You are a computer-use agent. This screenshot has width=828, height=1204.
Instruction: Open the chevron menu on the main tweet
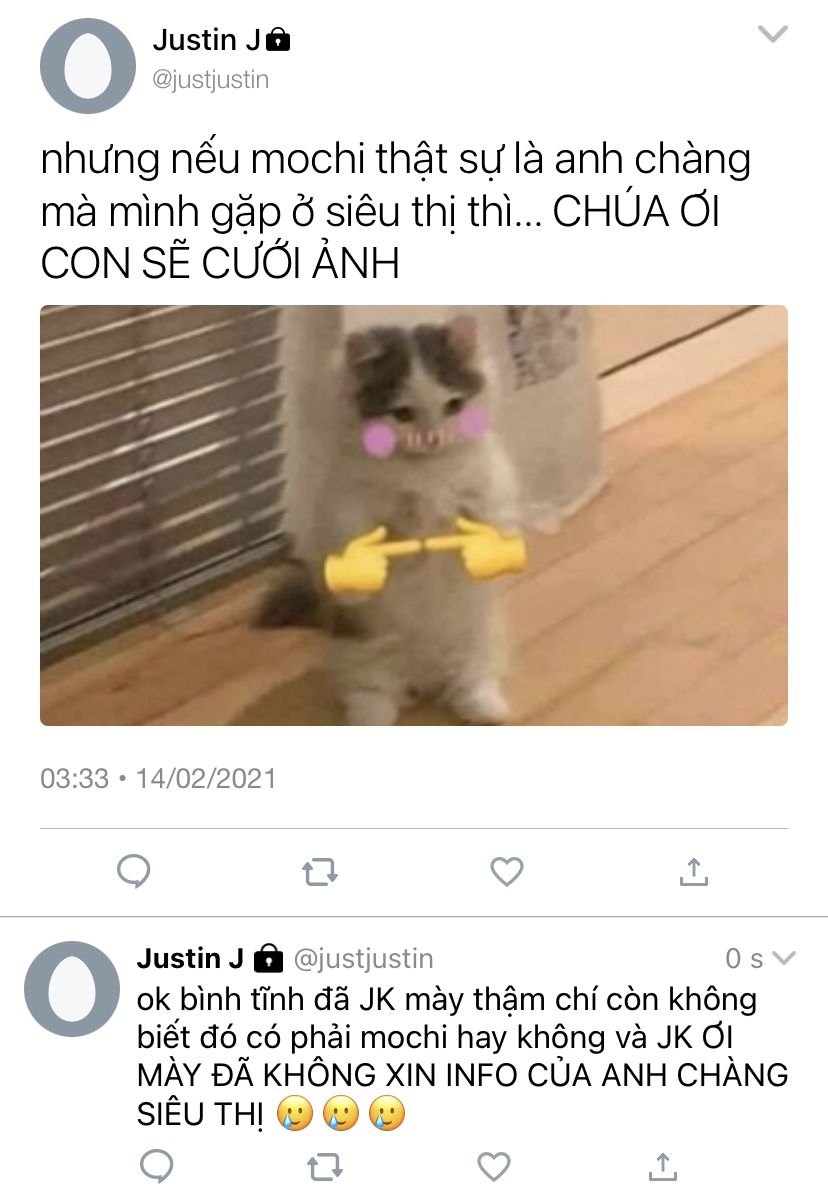pos(773,35)
